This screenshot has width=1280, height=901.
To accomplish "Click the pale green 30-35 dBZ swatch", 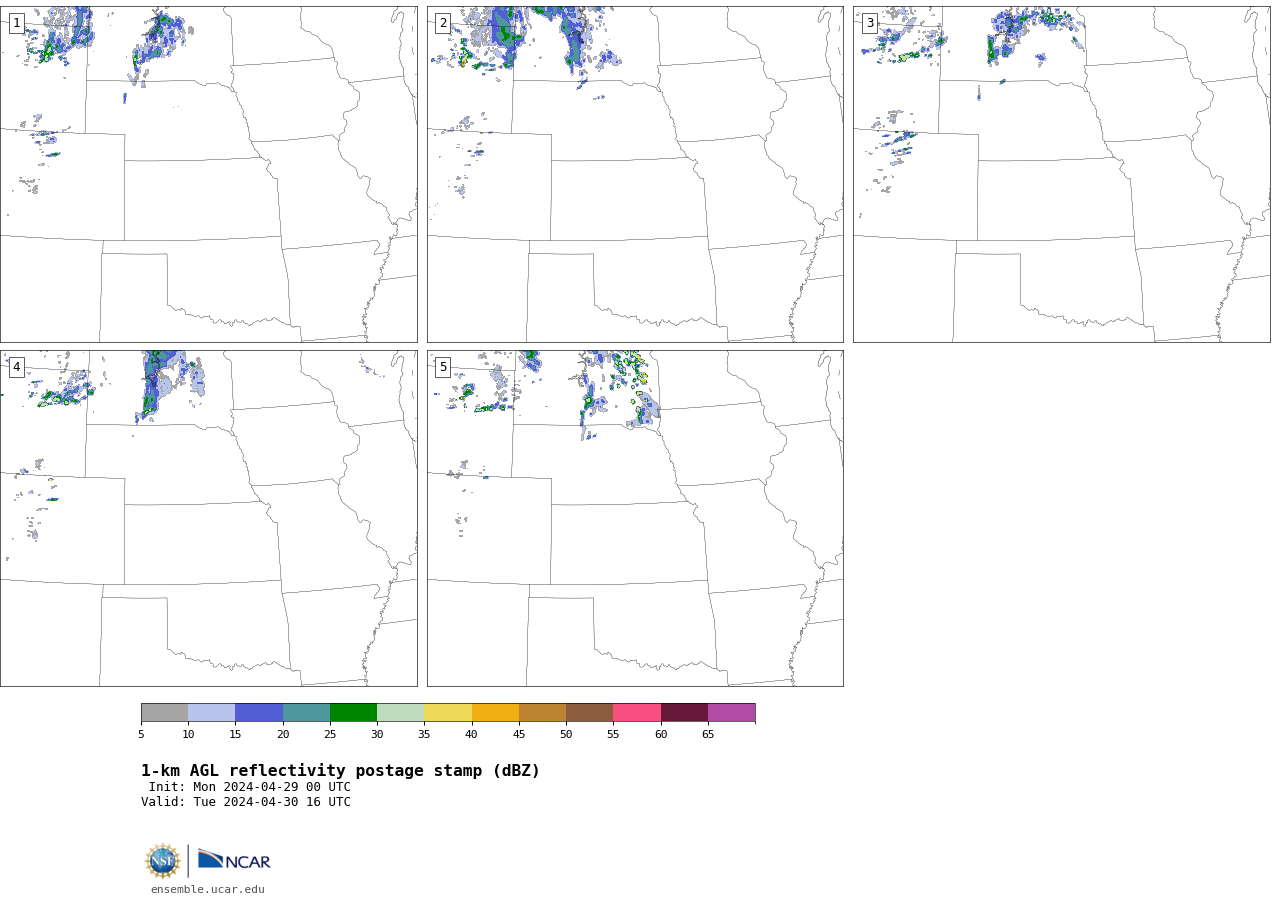I will pyautogui.click(x=400, y=713).
